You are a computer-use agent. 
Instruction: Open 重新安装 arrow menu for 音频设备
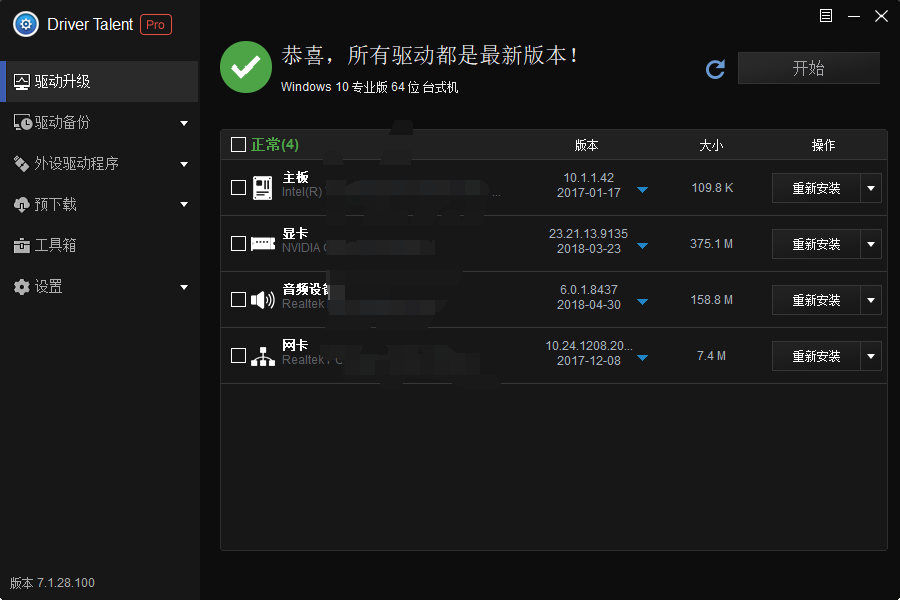coord(871,300)
